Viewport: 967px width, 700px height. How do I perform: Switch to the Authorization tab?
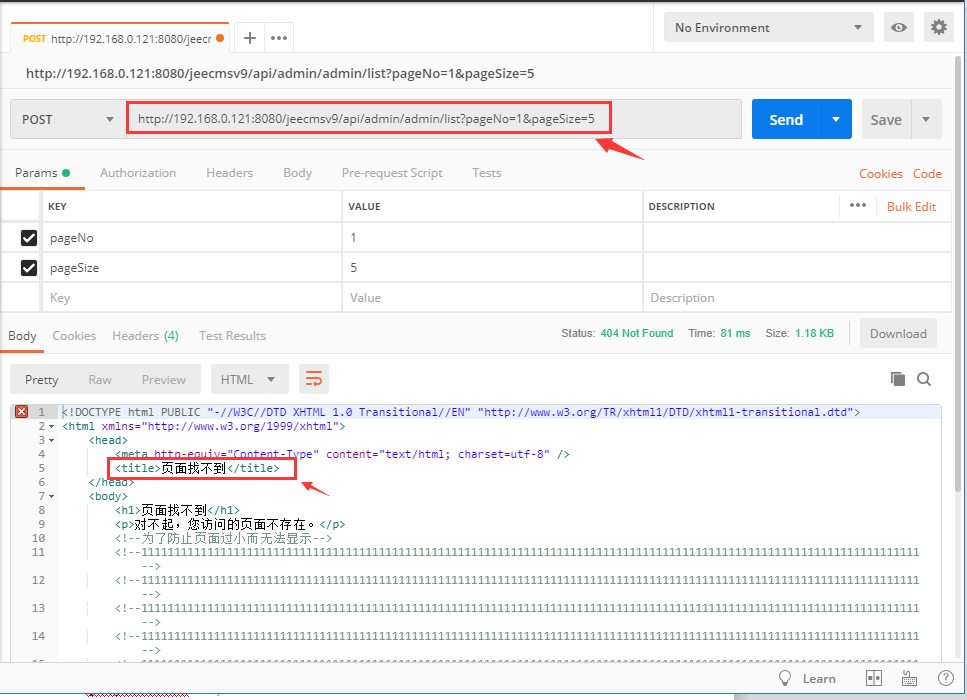[138, 173]
